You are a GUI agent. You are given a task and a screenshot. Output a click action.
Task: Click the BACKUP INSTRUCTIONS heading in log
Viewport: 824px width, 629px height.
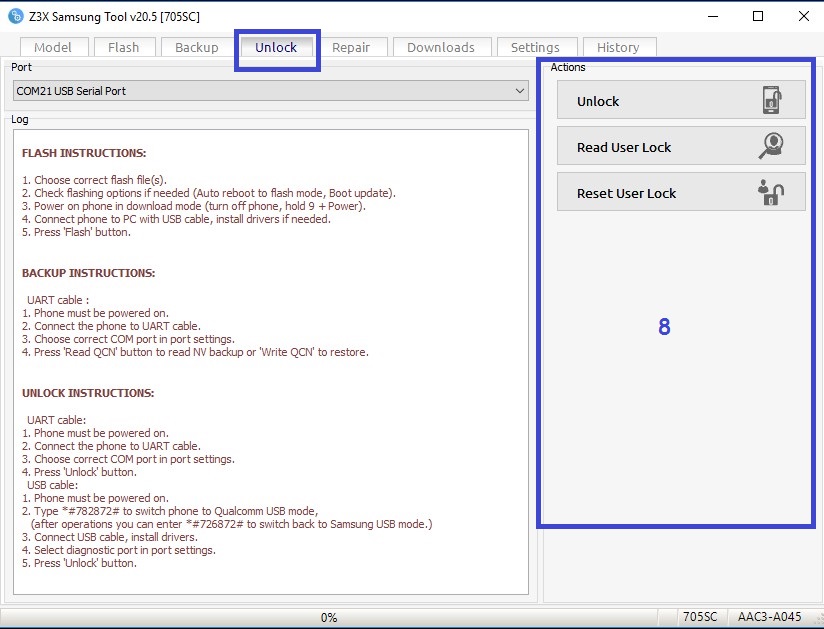[x=88, y=273]
